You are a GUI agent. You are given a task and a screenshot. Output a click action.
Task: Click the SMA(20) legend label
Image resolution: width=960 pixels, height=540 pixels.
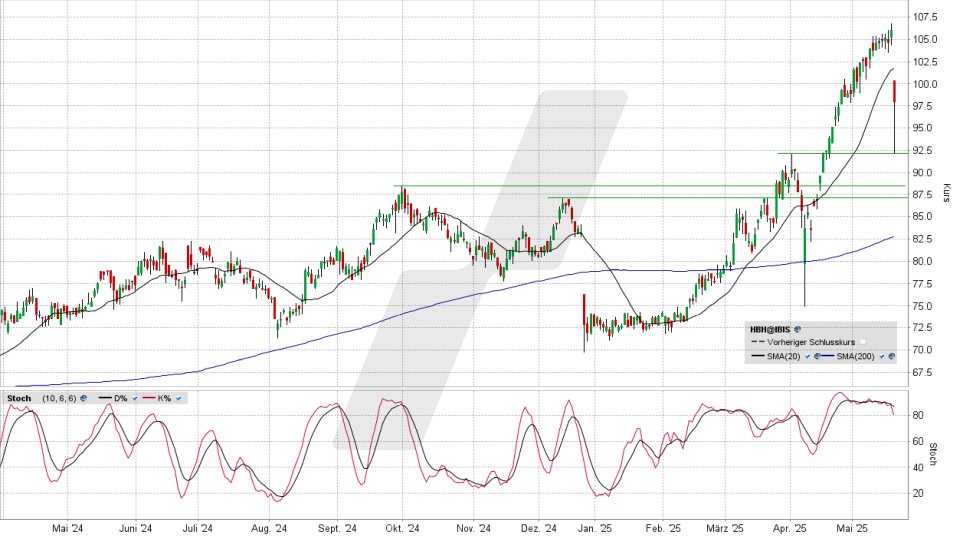pyautogui.click(x=784, y=356)
